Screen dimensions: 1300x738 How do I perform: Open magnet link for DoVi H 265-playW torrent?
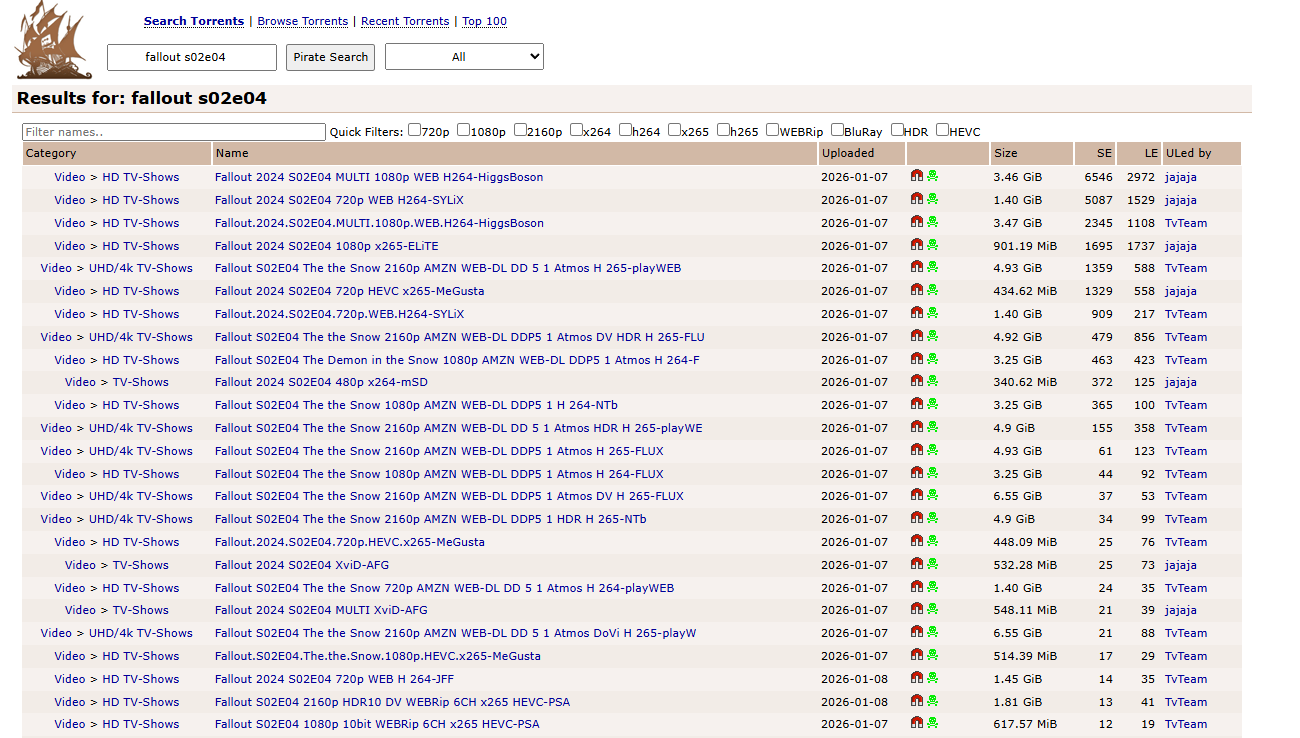(916, 632)
